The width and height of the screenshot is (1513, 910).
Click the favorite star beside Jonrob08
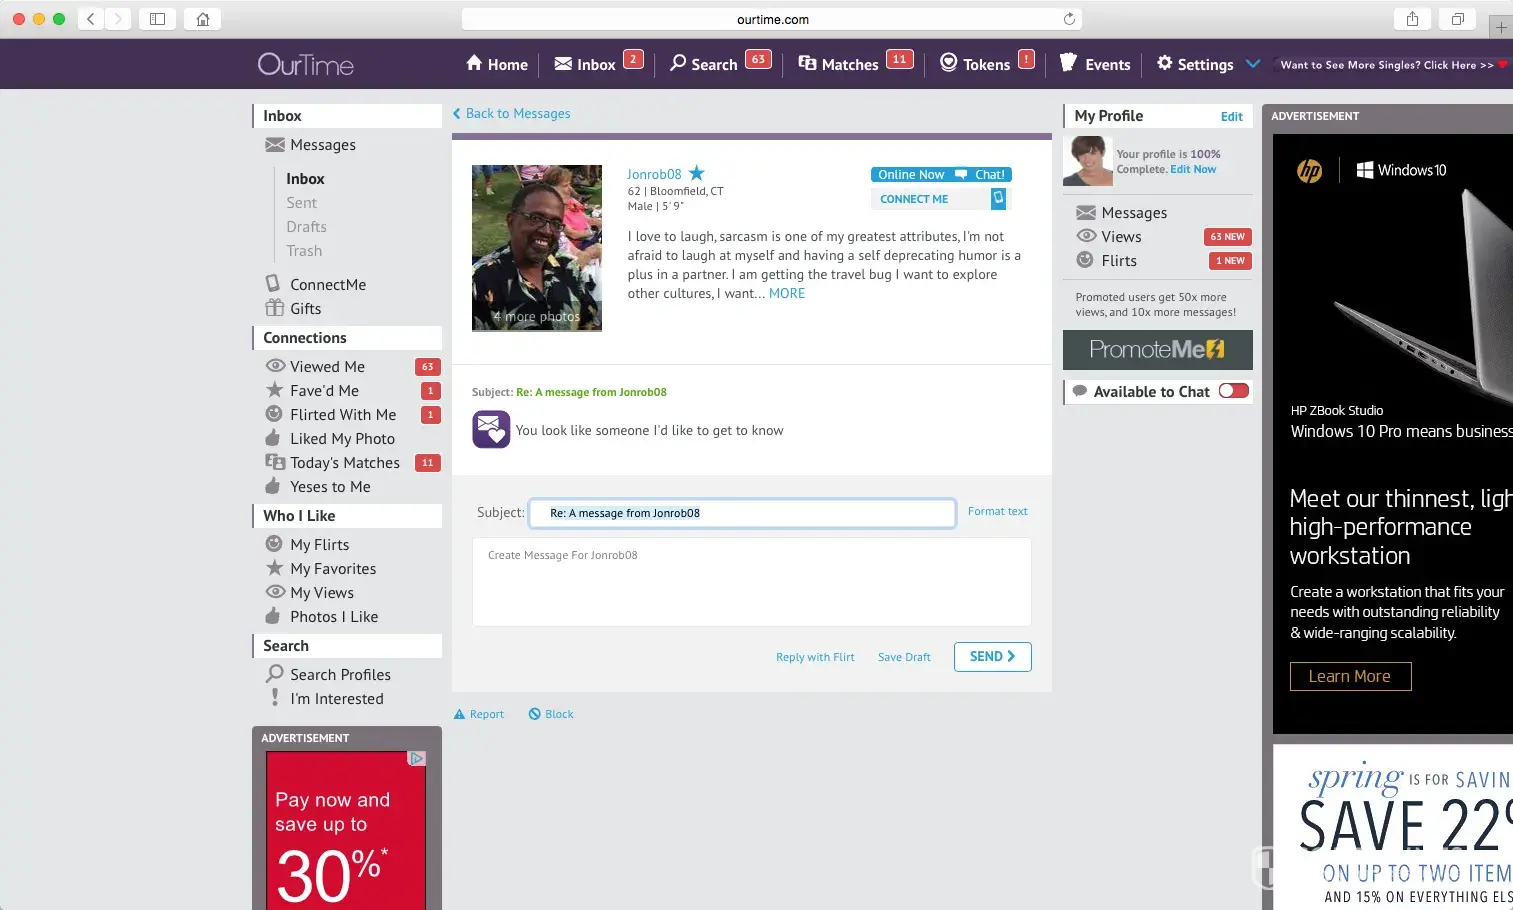(x=697, y=173)
